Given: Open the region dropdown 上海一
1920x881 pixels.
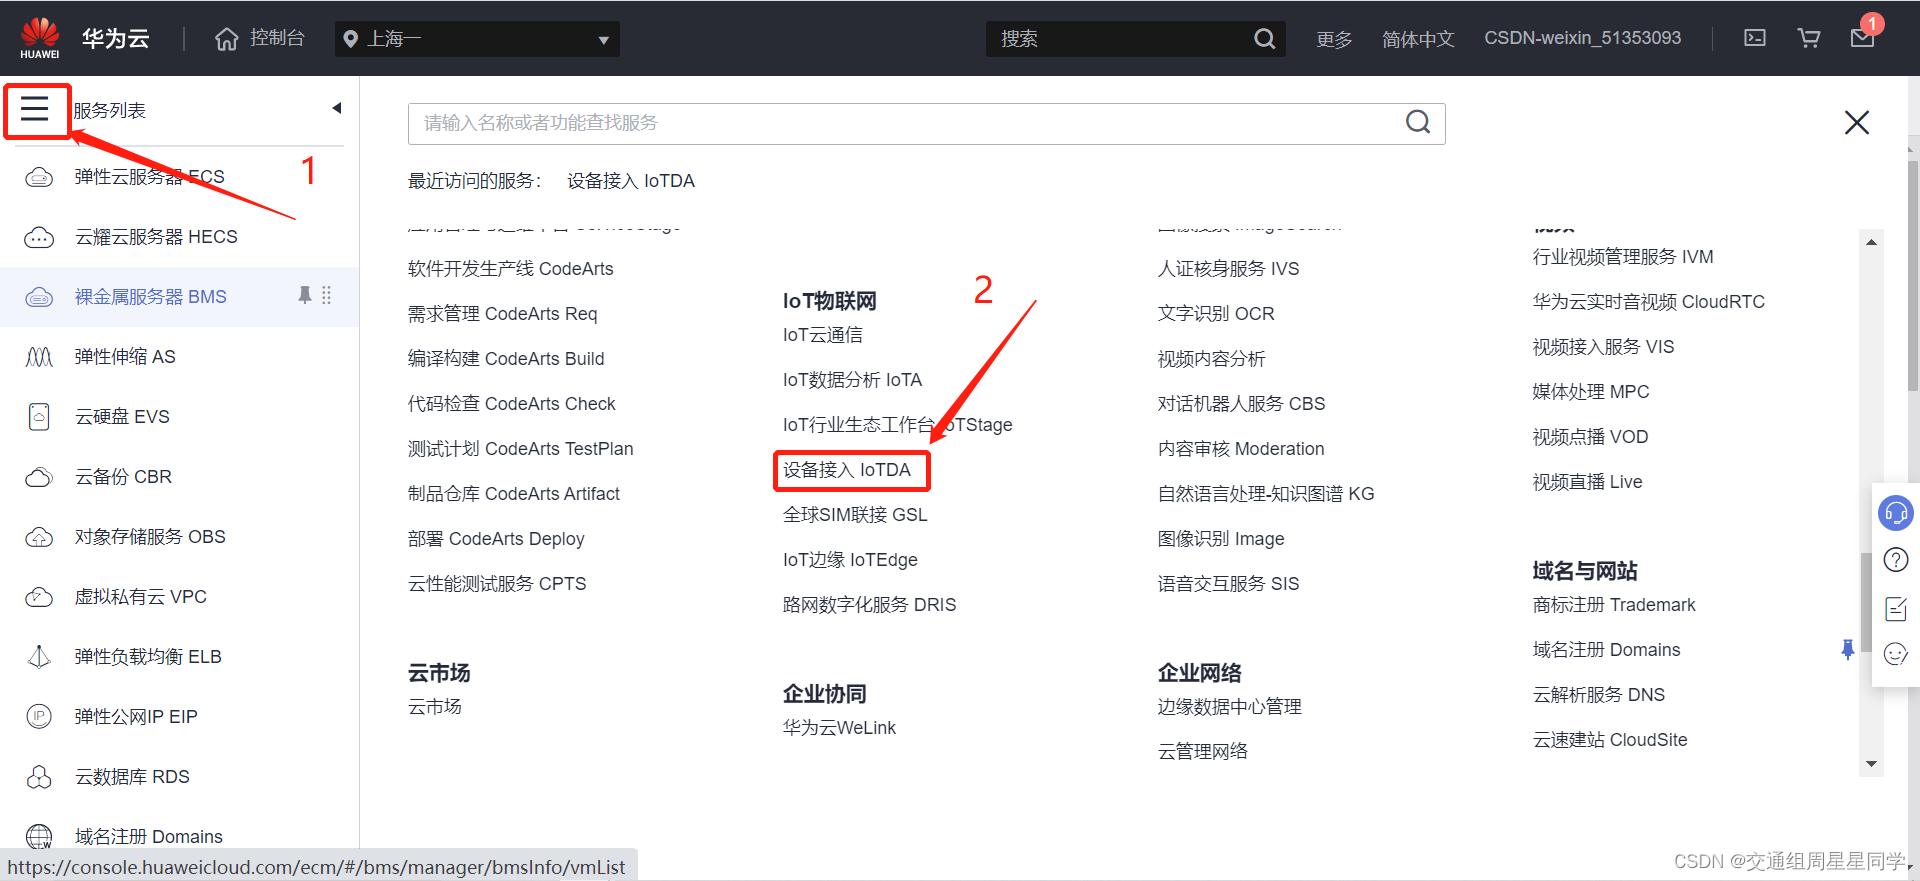Looking at the screenshot, I should point(477,39).
